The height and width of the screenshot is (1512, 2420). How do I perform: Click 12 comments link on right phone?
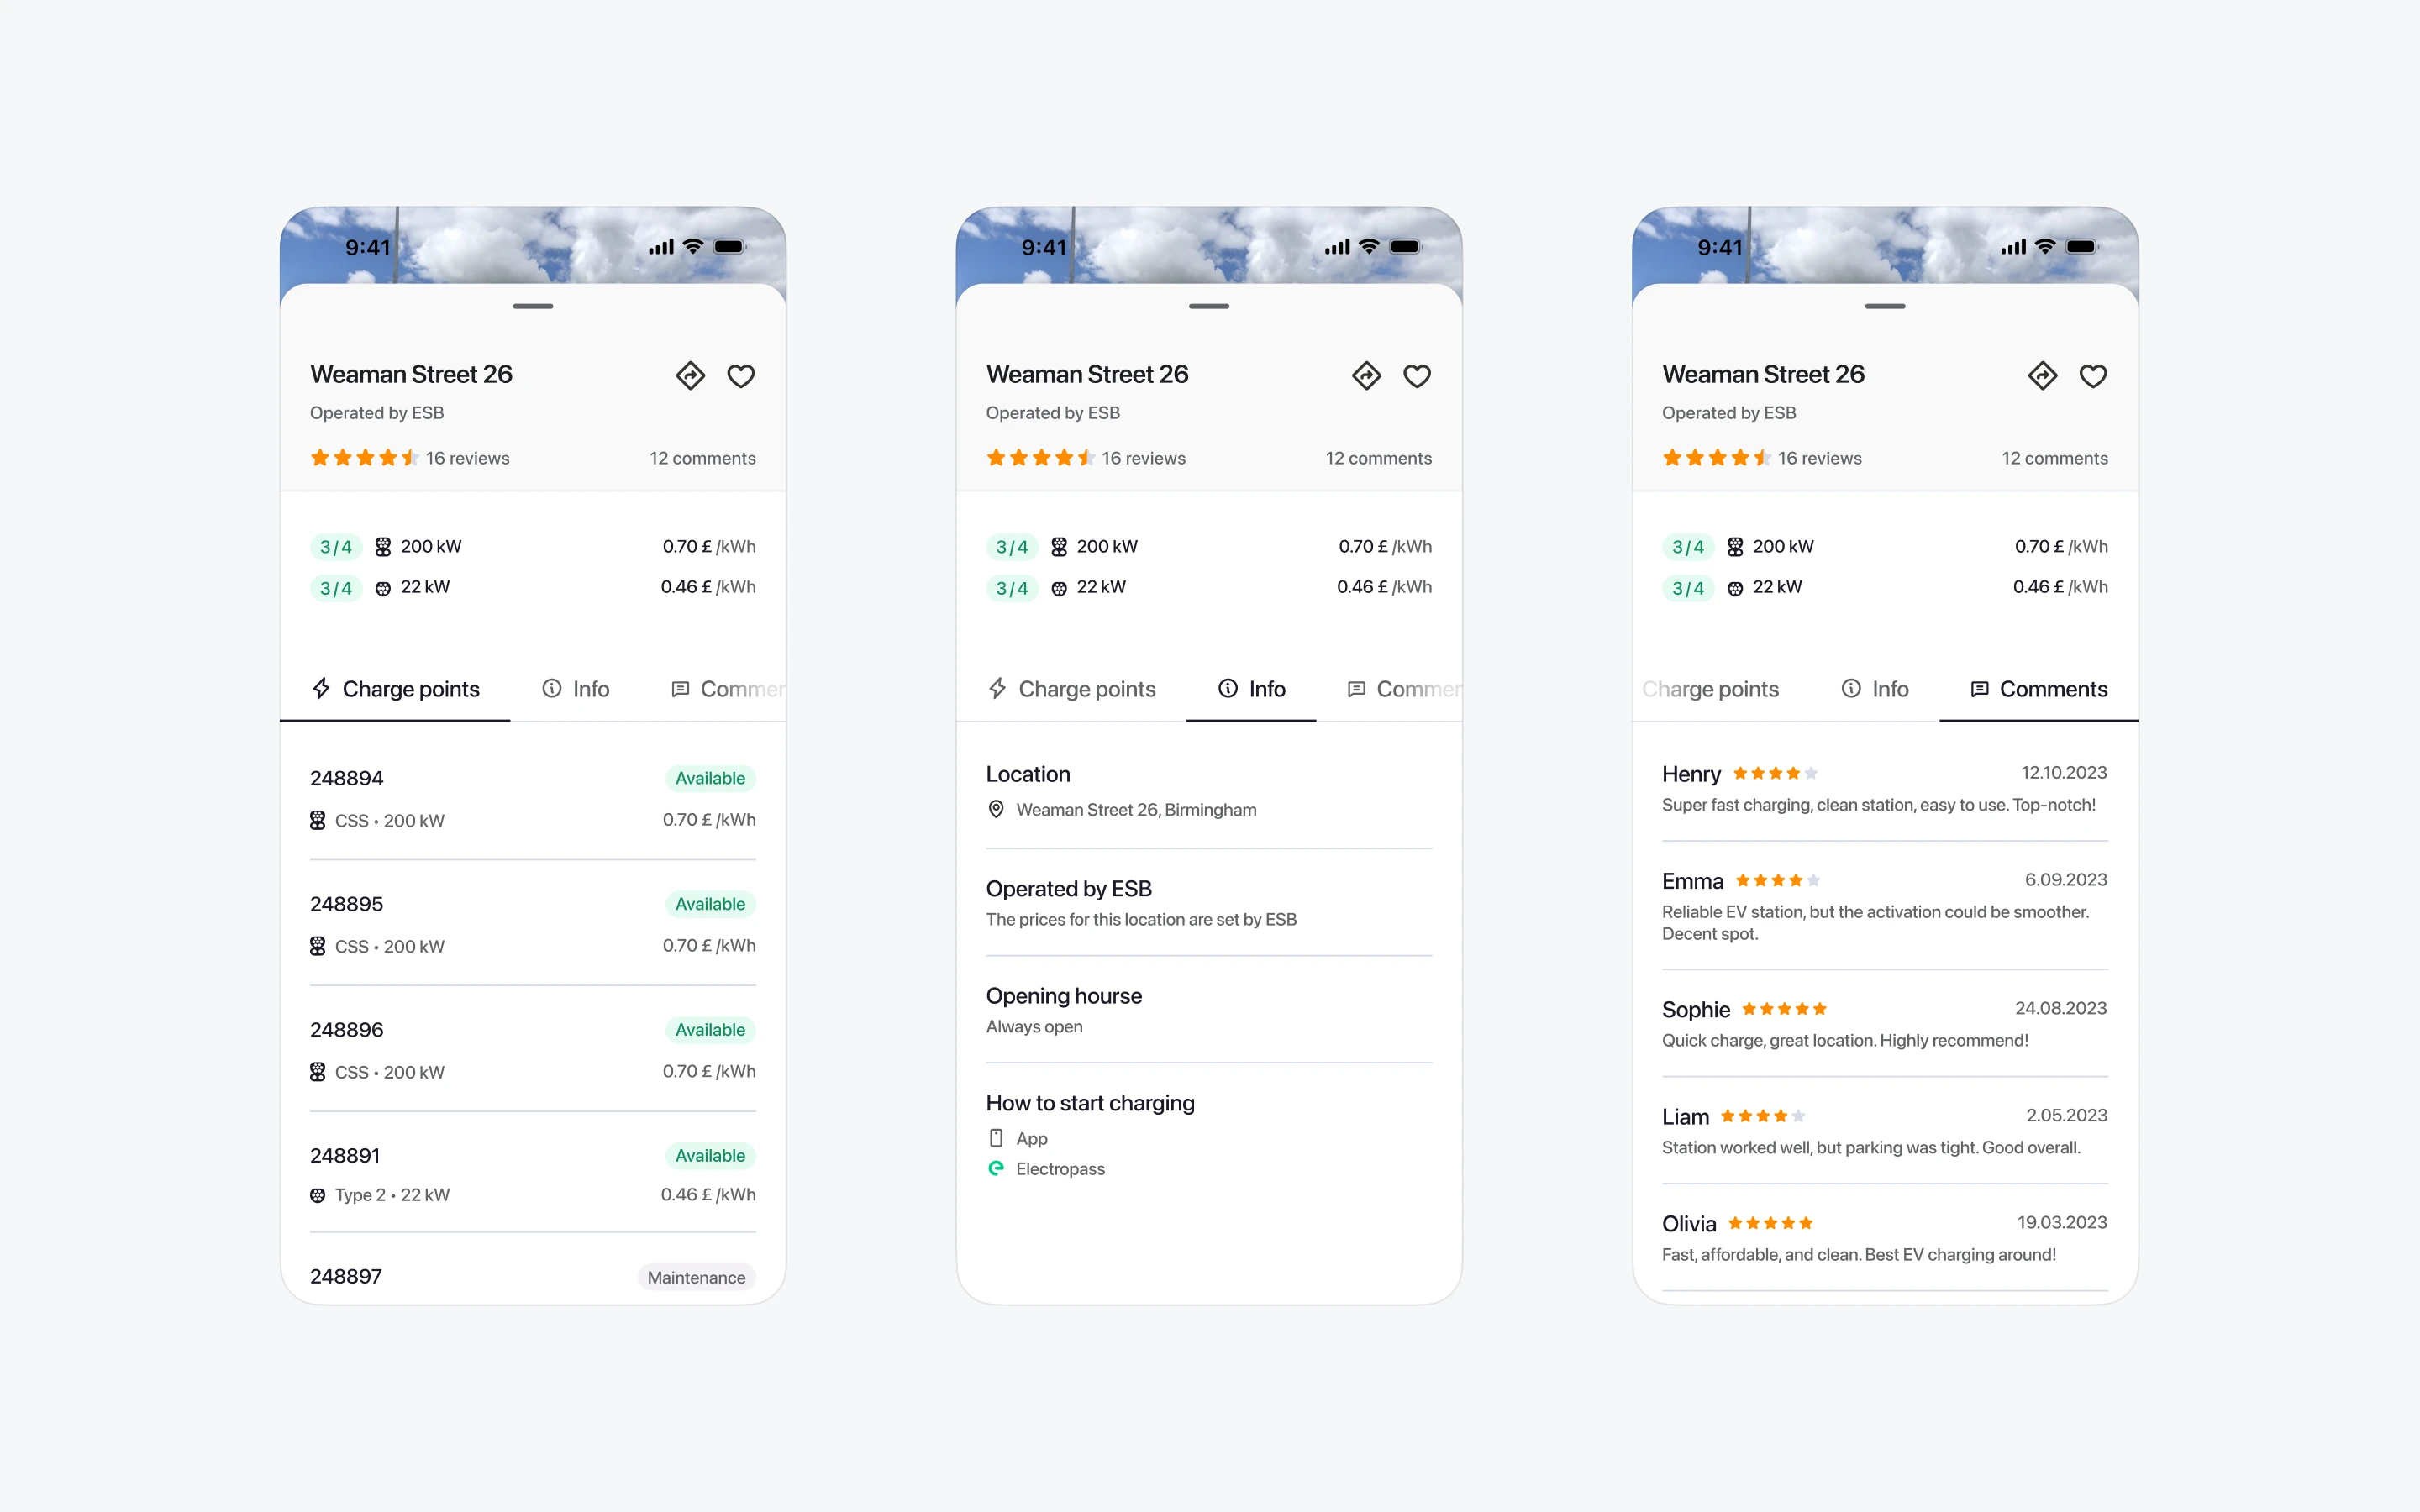point(2054,458)
